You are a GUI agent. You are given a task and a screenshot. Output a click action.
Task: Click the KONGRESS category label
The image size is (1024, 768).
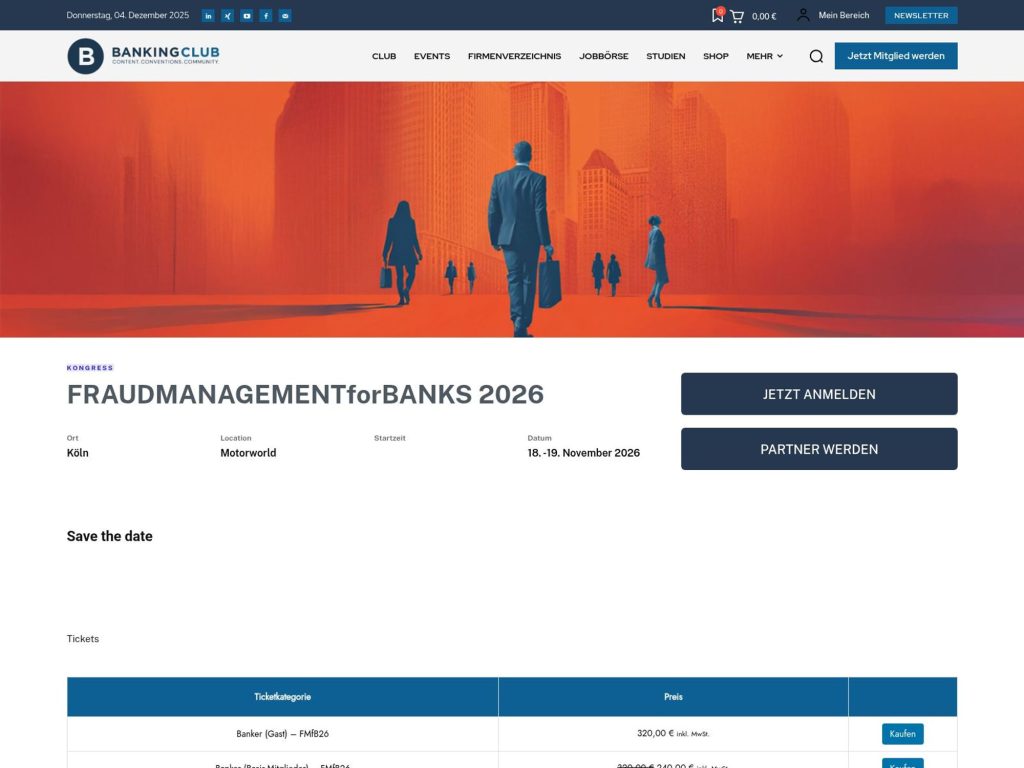pyautogui.click(x=90, y=367)
